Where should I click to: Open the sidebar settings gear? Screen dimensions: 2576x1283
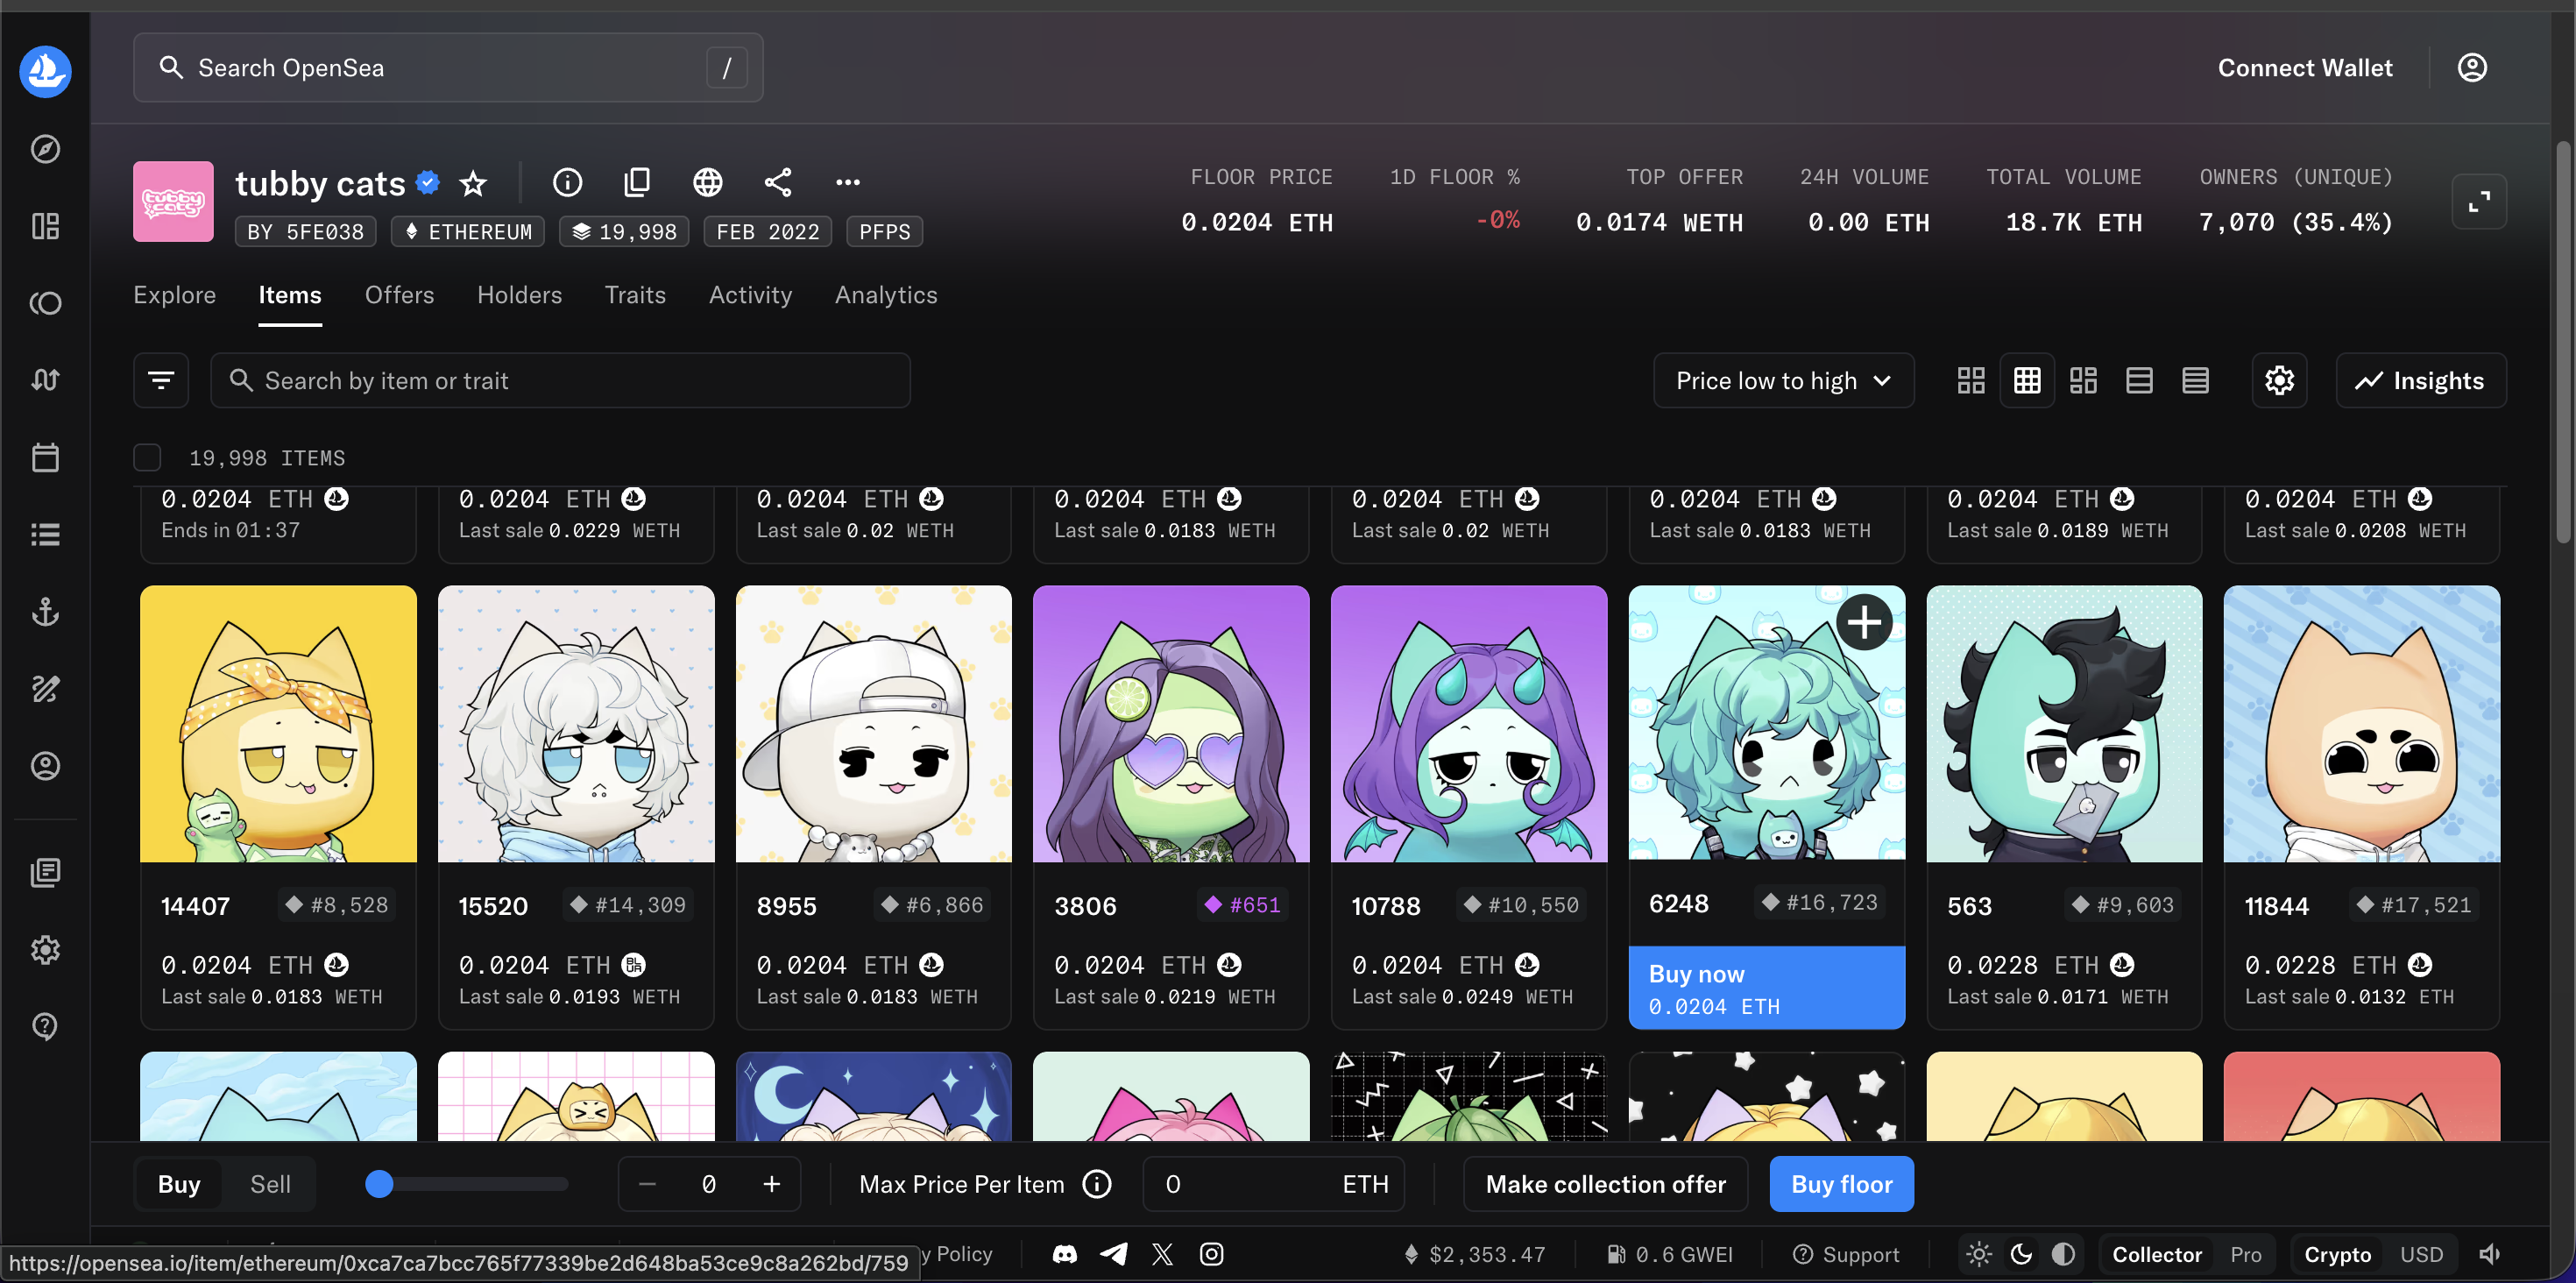[x=45, y=949]
